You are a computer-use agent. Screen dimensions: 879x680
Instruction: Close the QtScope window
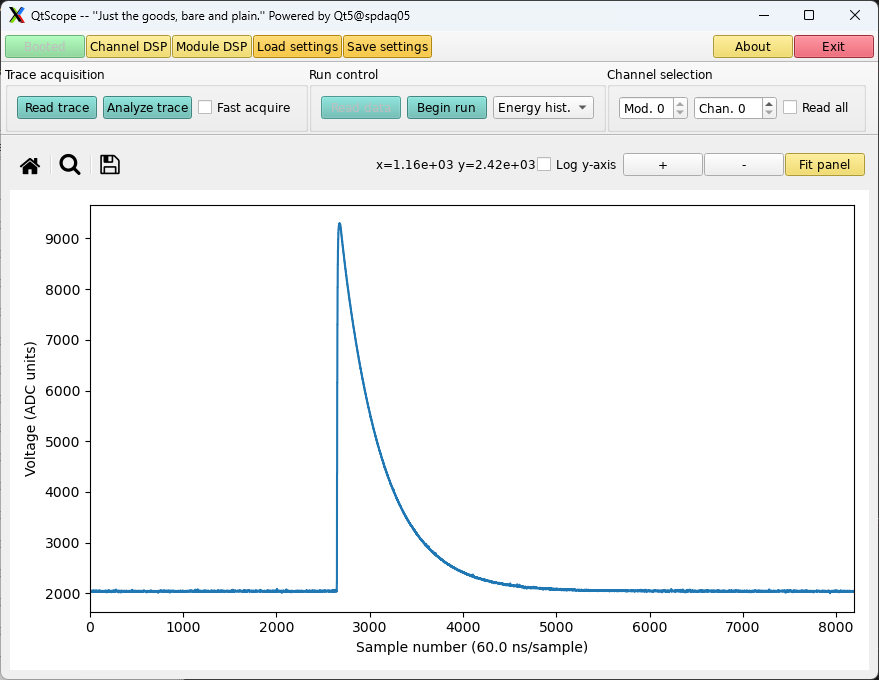coord(855,15)
